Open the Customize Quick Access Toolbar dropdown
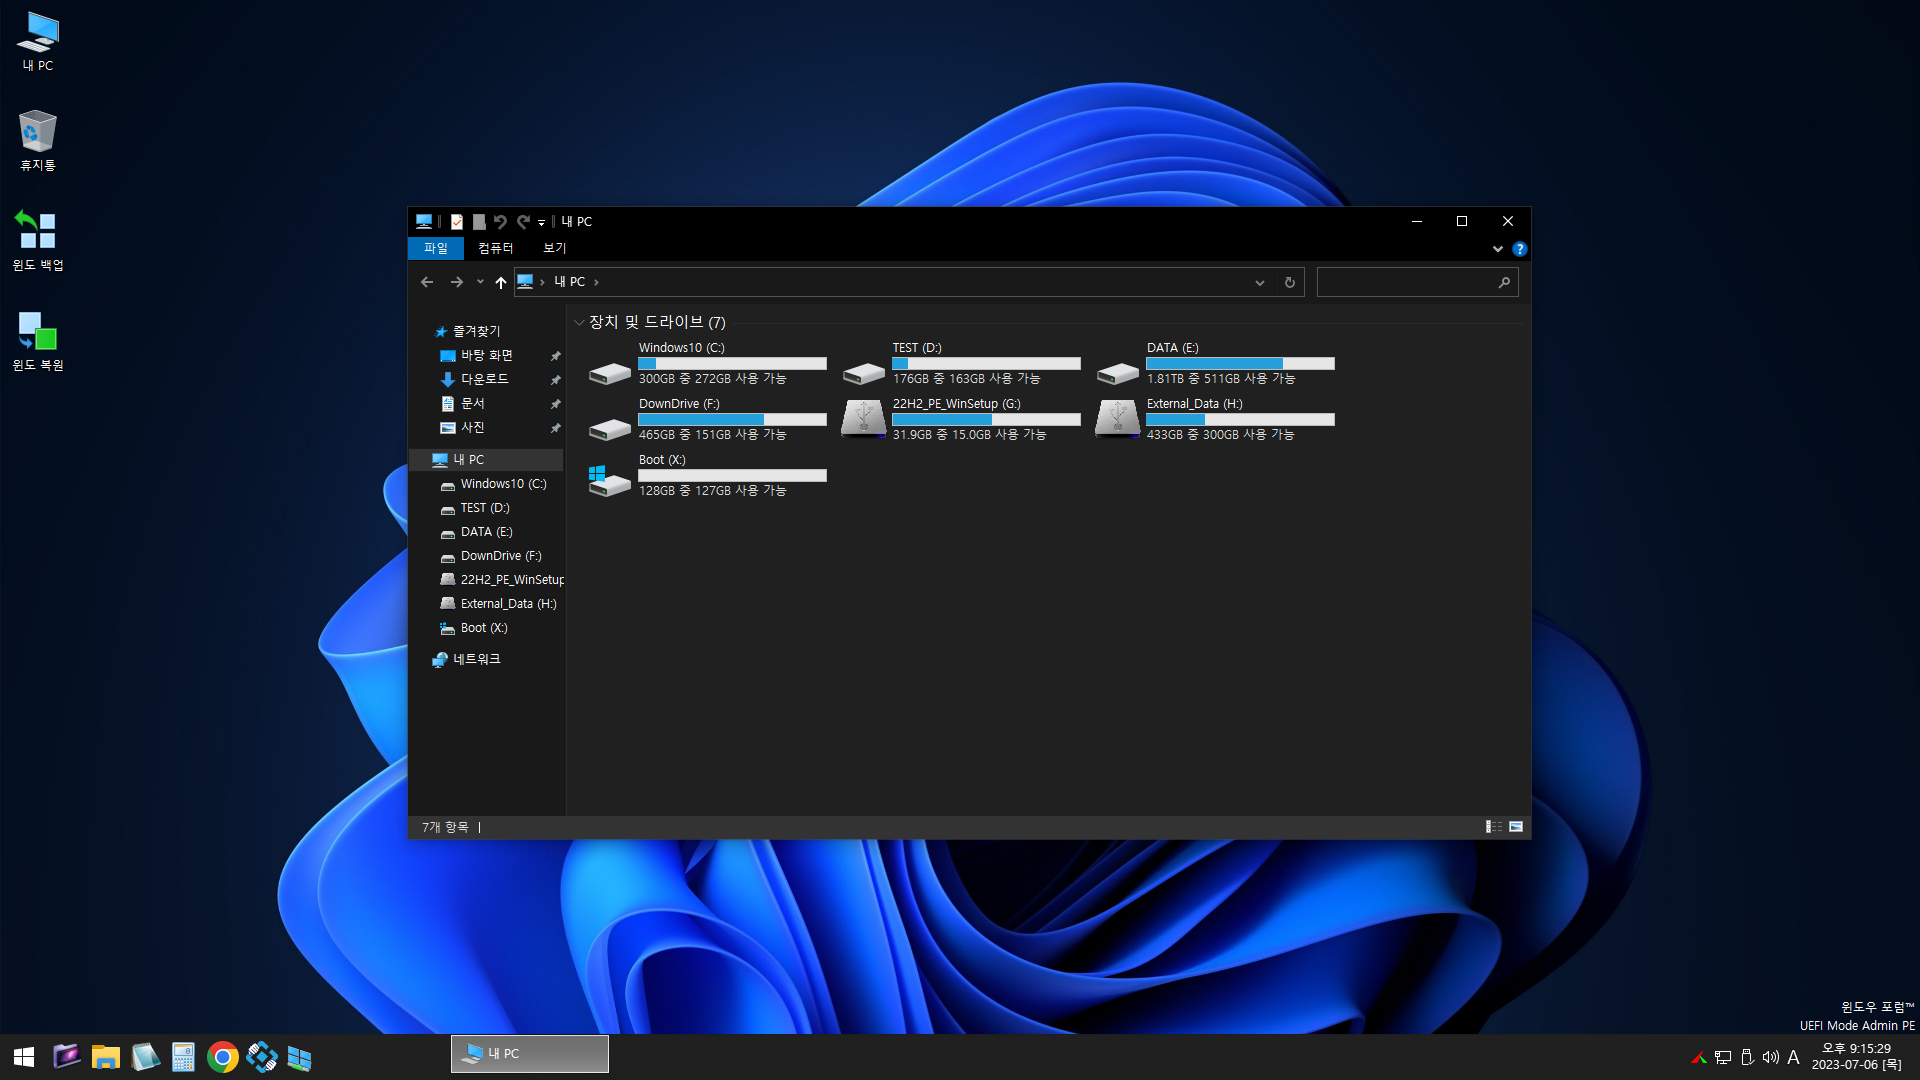 tap(541, 223)
